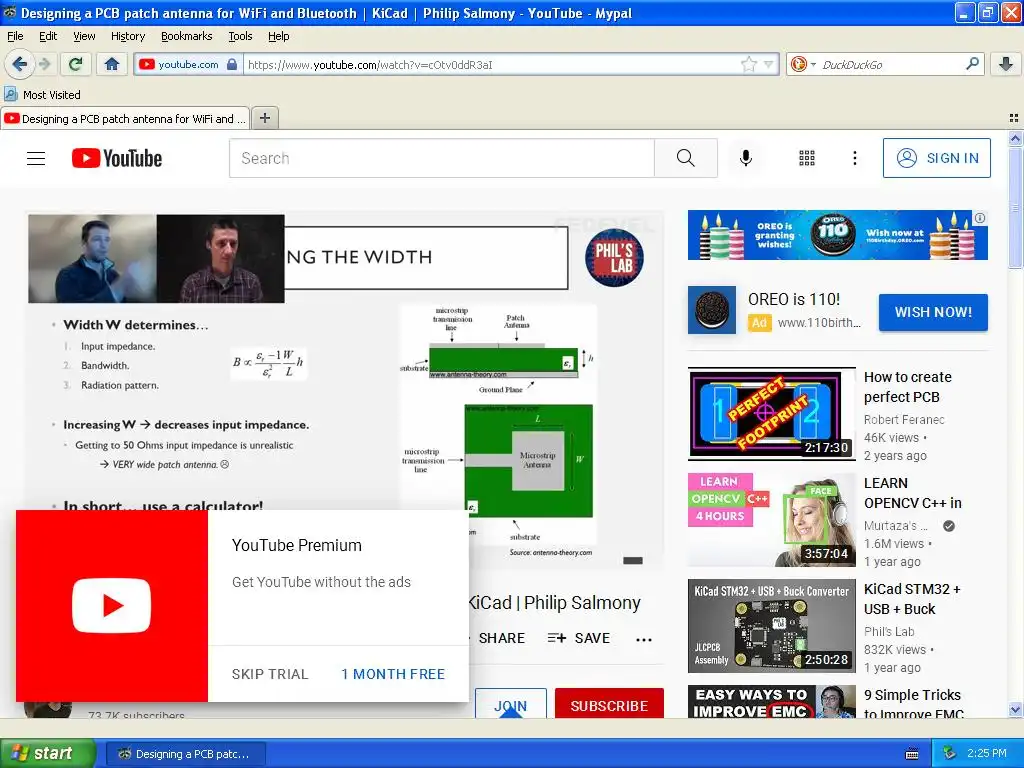
Task: Open the Easy Ways to Improve EMC thumbnail
Action: point(771,701)
